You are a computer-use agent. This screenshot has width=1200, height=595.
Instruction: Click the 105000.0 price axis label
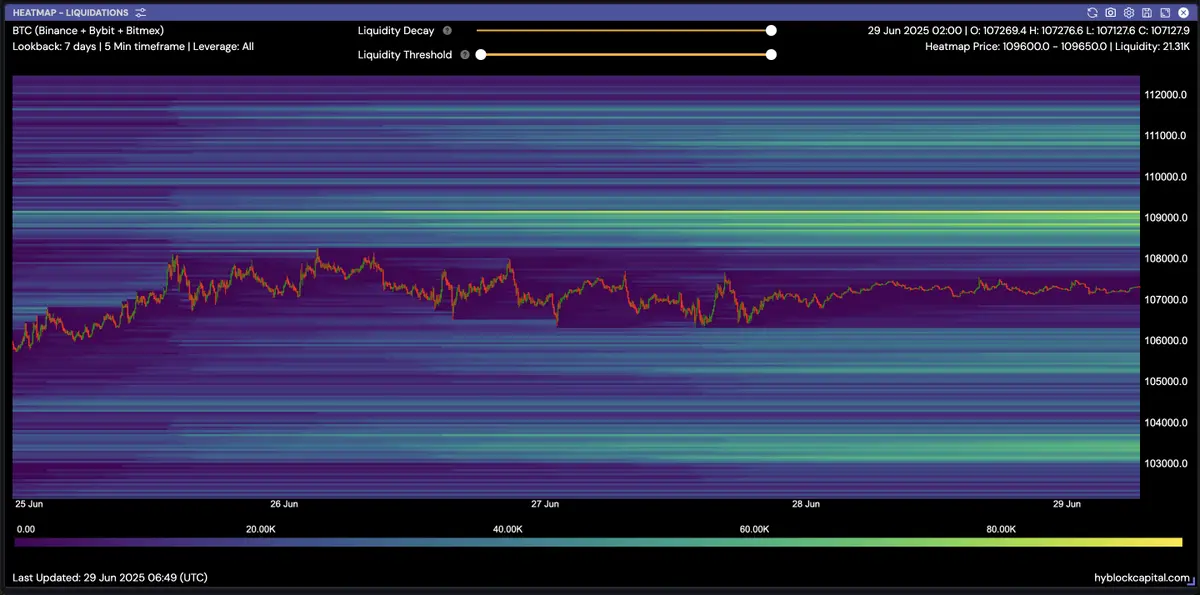[x=1167, y=382]
